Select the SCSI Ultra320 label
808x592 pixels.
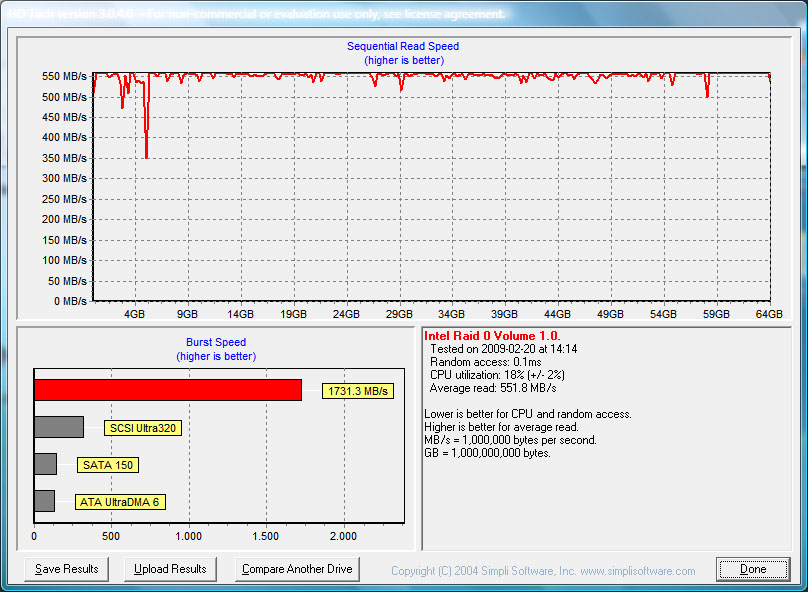(x=143, y=428)
